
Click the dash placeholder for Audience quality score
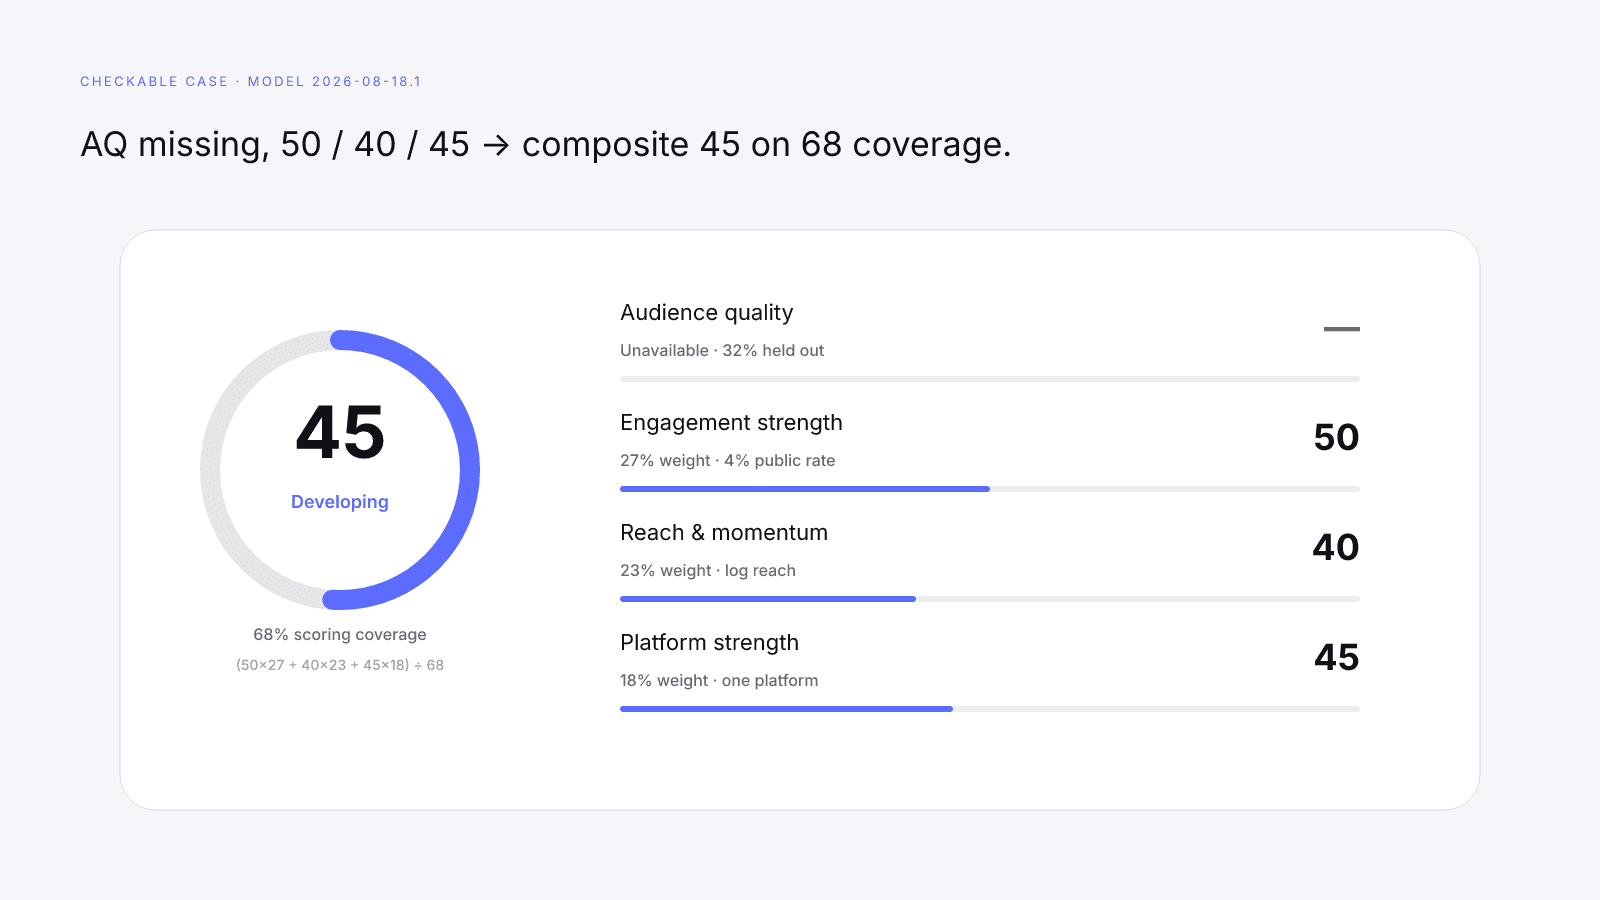pyautogui.click(x=1342, y=328)
